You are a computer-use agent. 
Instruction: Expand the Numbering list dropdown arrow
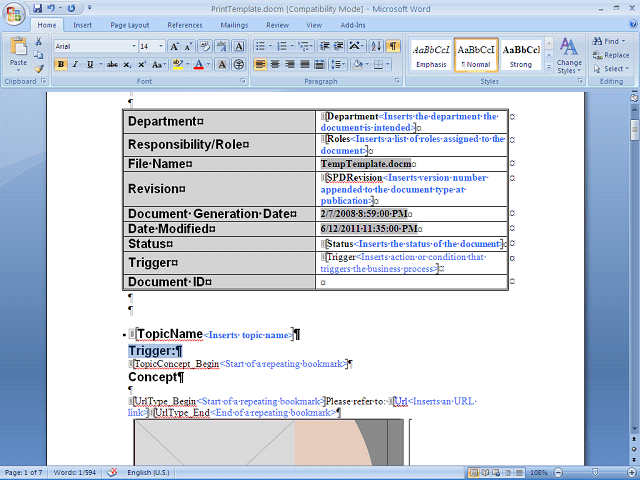[292, 46]
